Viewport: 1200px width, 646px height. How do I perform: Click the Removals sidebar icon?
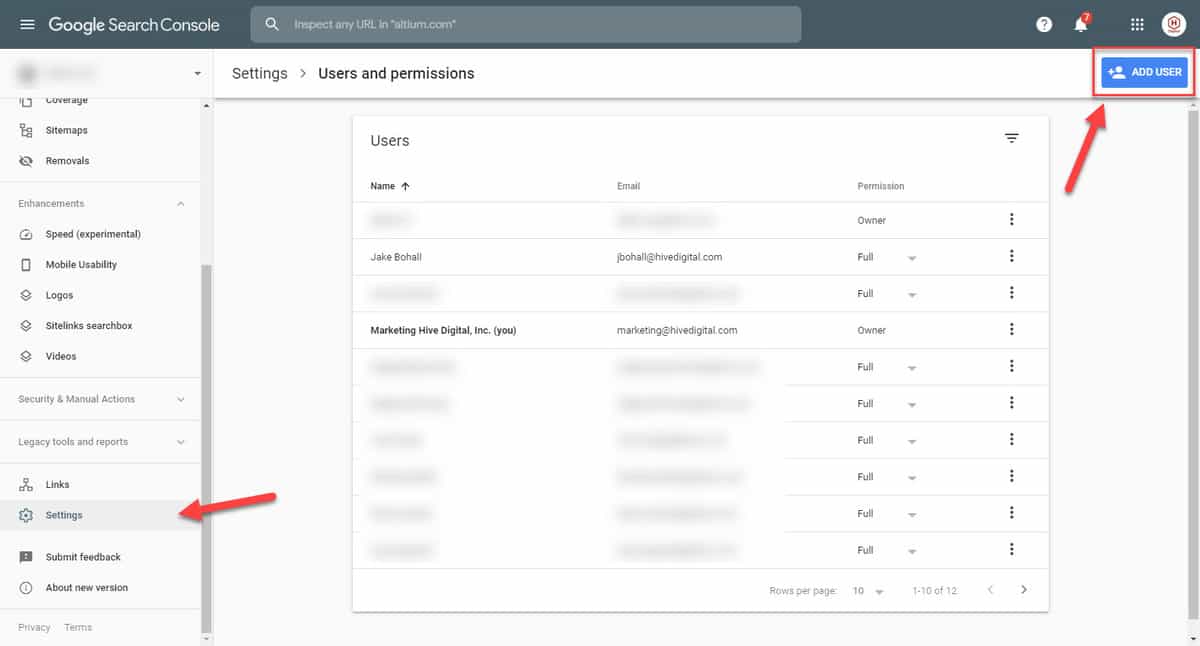click(26, 161)
